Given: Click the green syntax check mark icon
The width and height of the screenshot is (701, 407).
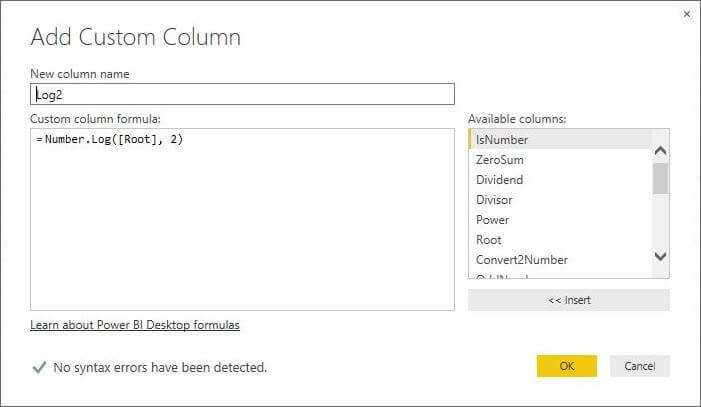Looking at the screenshot, I should [39, 367].
